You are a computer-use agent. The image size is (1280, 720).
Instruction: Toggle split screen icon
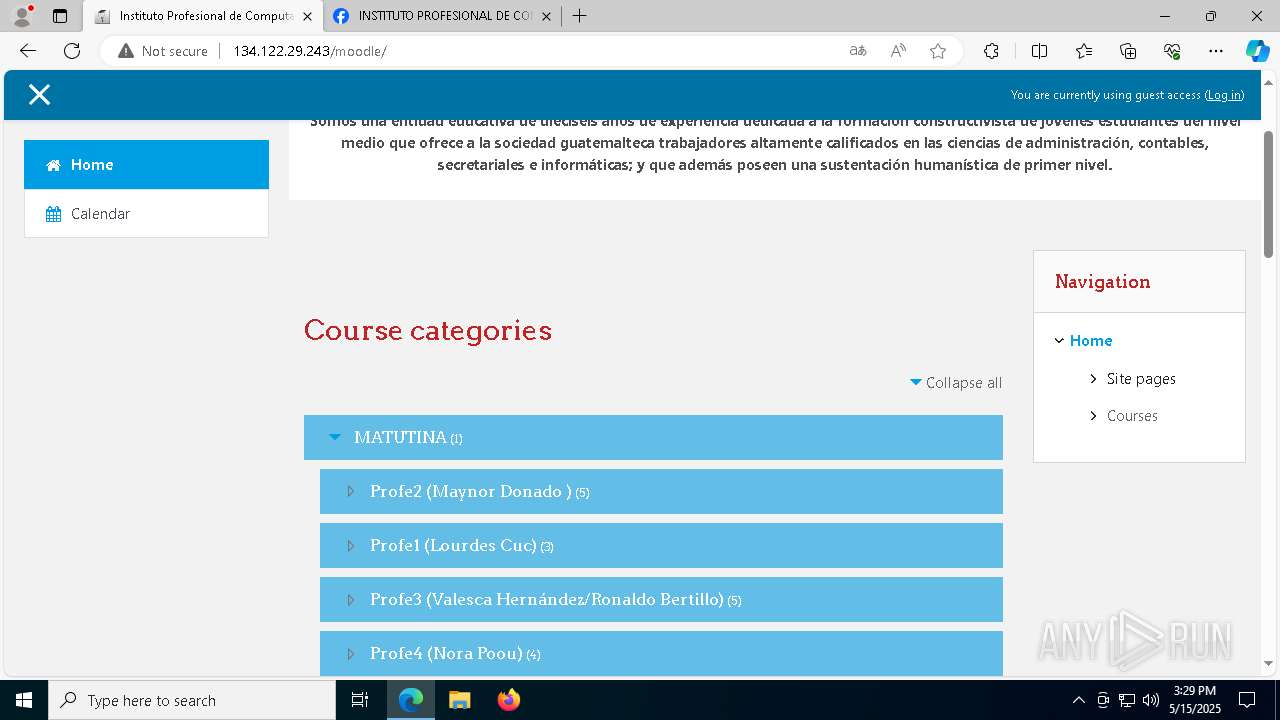(x=1039, y=51)
